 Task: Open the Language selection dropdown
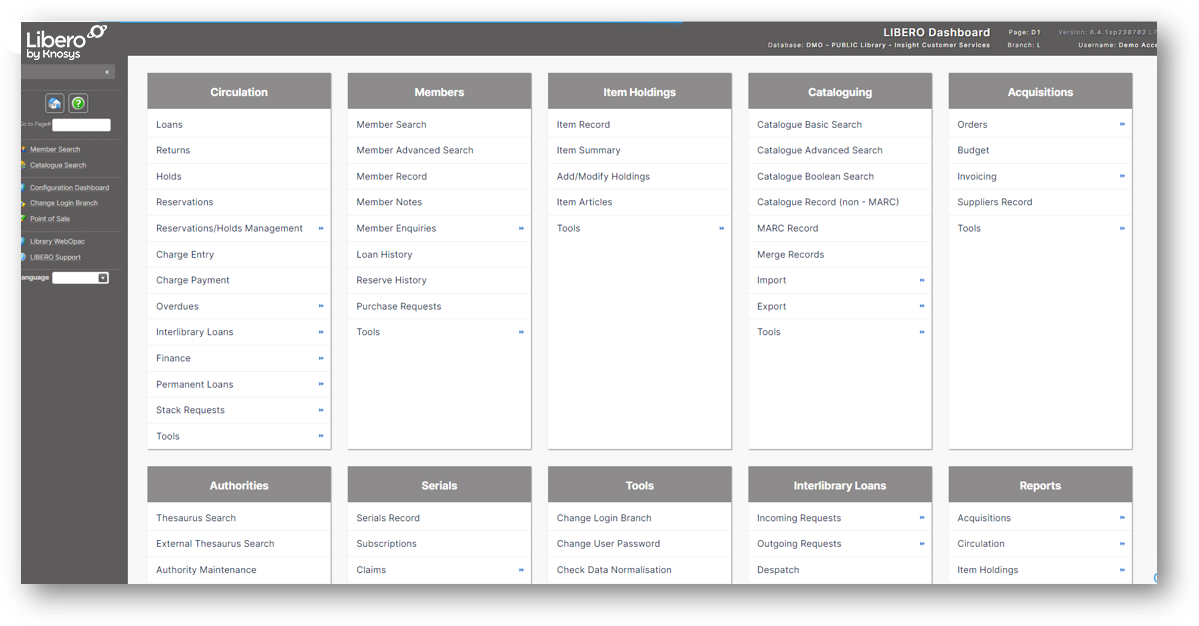coord(102,278)
